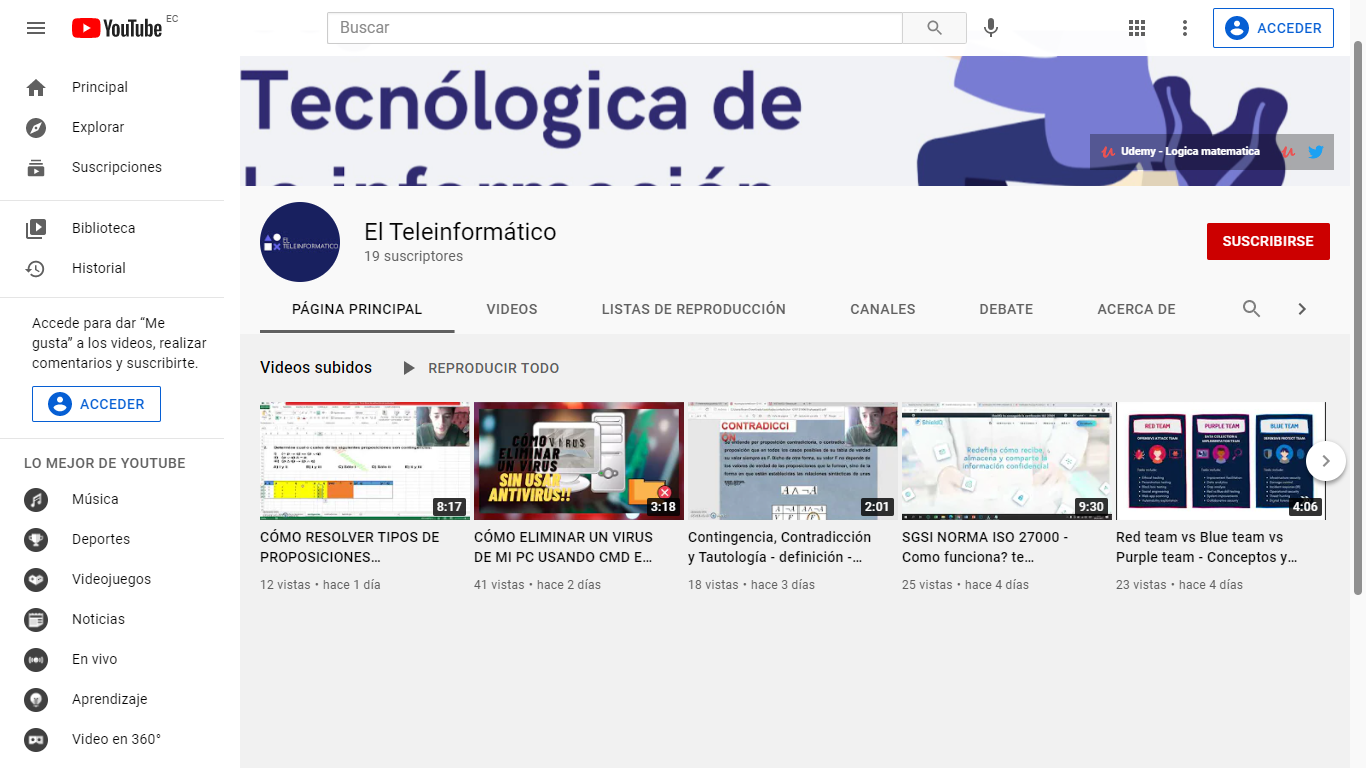Switch to the Videos tab
This screenshot has width=1366, height=768.
(x=512, y=309)
